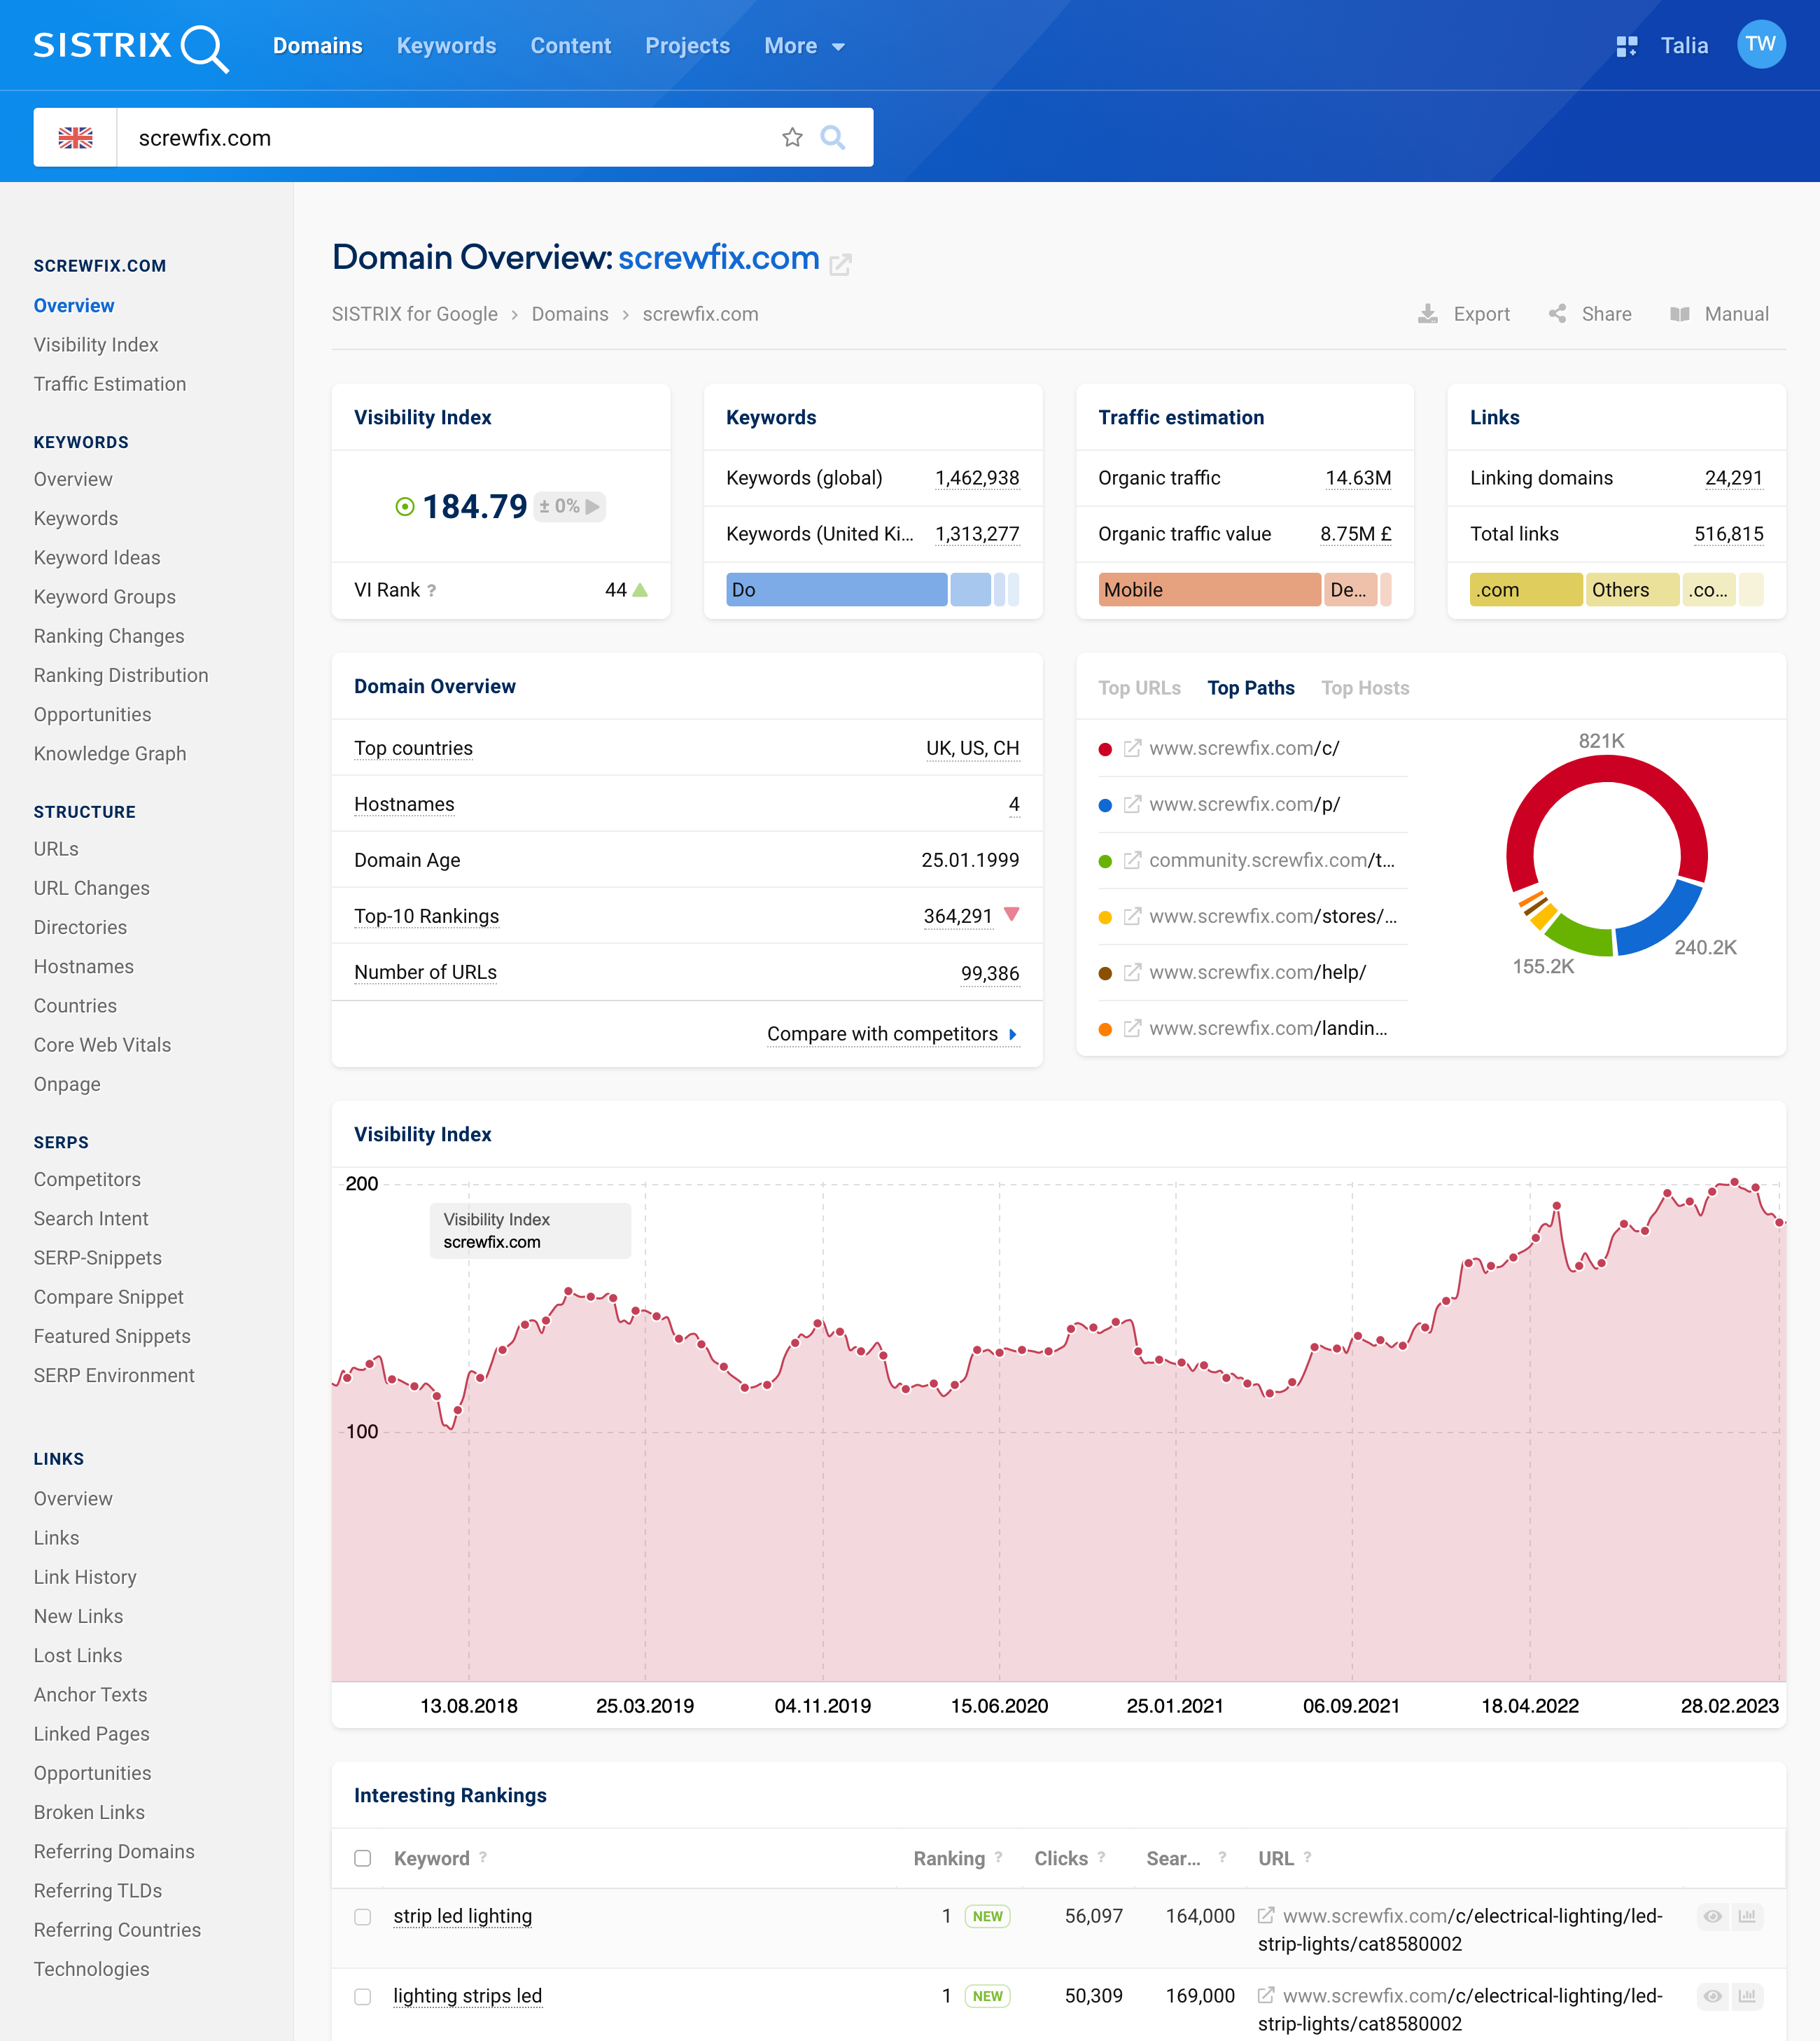The image size is (1820, 2041).
Task: Open external link icon for www.screwfix.com/p/
Action: pyautogui.click(x=1132, y=804)
